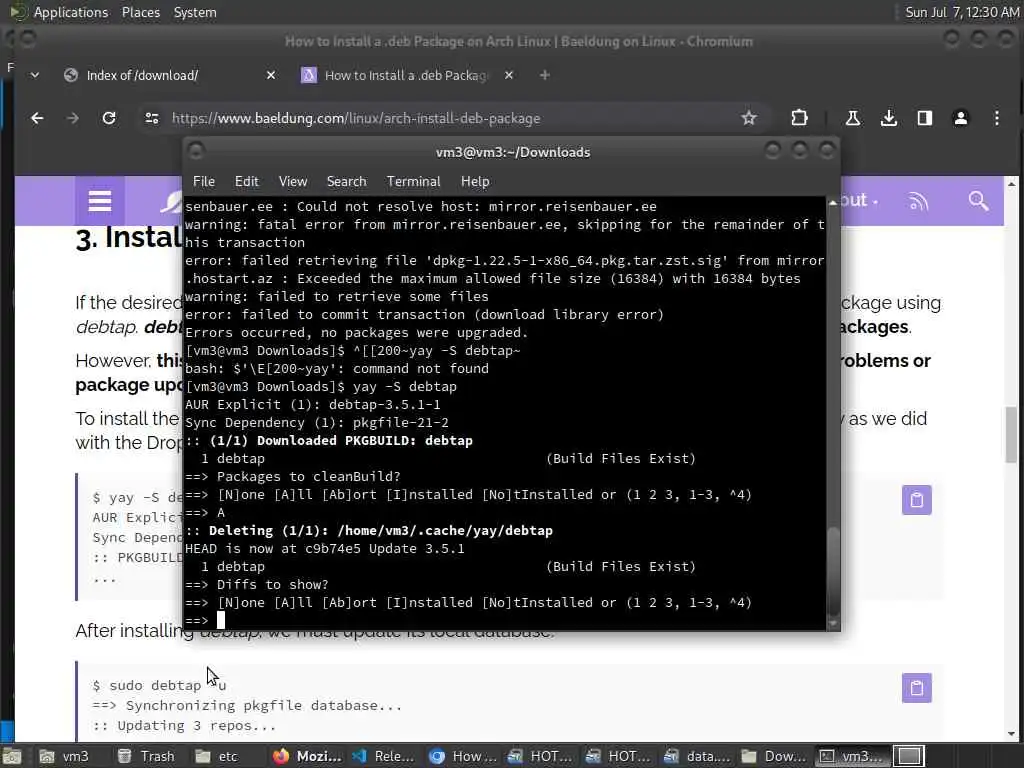Open the System menu in top panel
The height and width of the screenshot is (768, 1024).
click(x=195, y=12)
